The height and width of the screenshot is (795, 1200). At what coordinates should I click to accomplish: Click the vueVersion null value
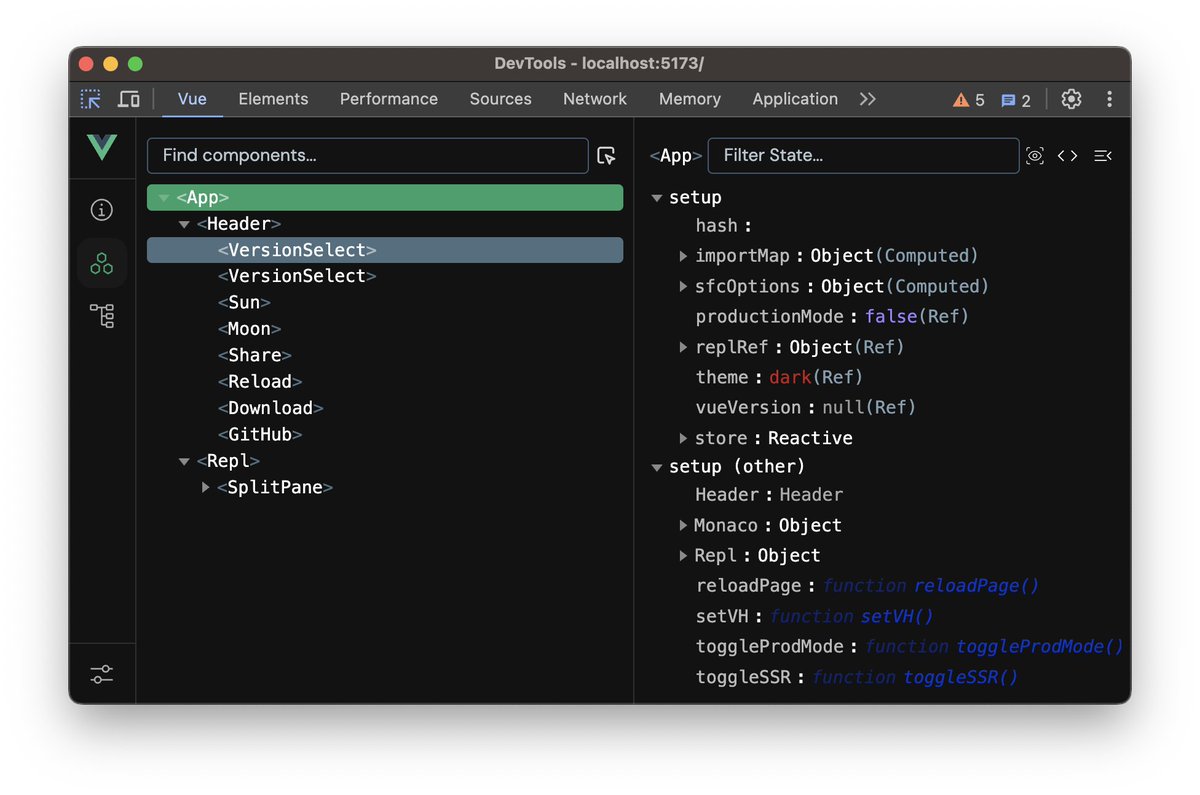[x=843, y=407]
